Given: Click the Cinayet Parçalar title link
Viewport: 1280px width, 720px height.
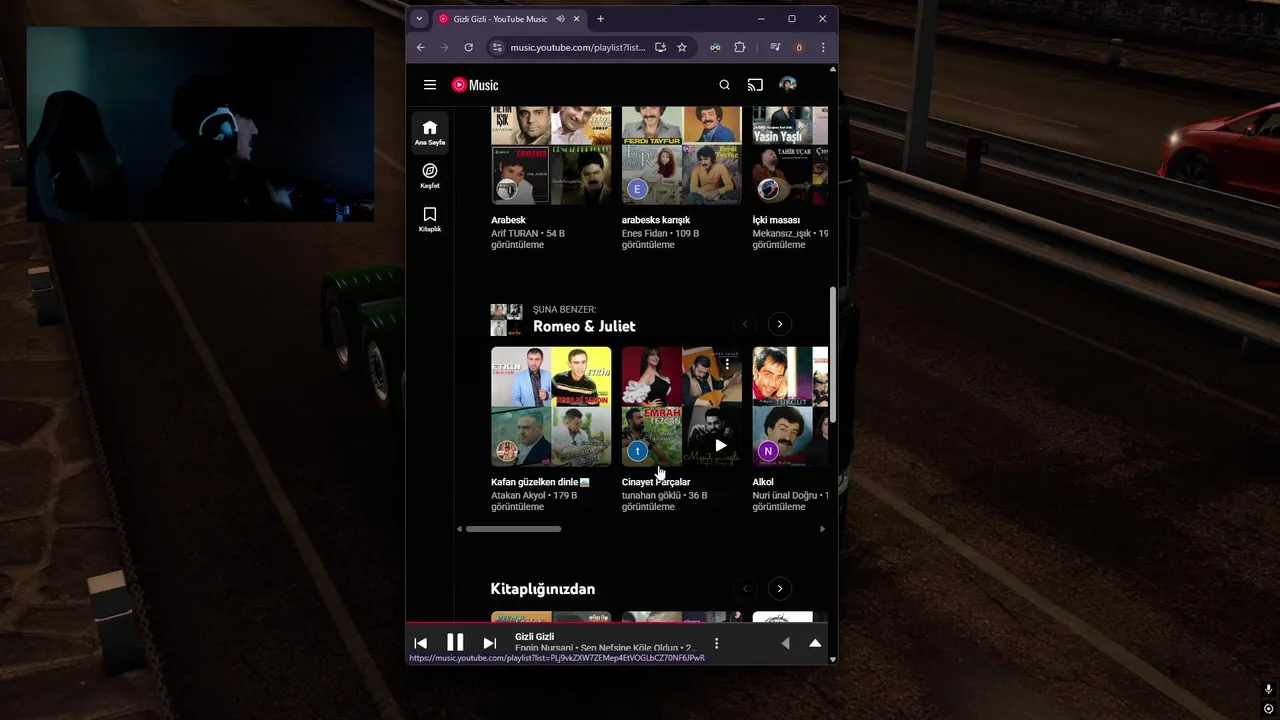Looking at the screenshot, I should point(656,482).
